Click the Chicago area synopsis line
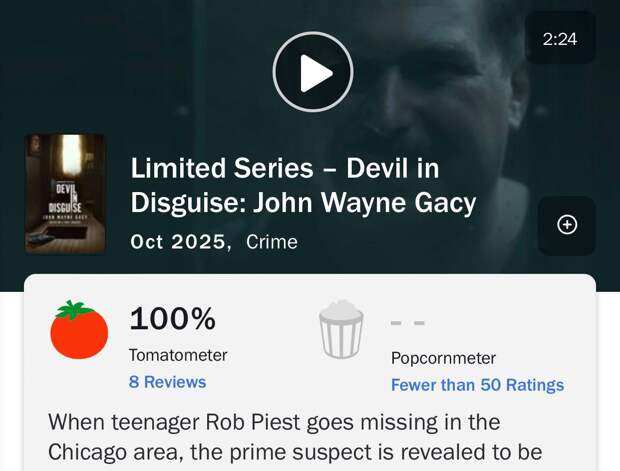The height and width of the screenshot is (471, 620). pos(150,455)
